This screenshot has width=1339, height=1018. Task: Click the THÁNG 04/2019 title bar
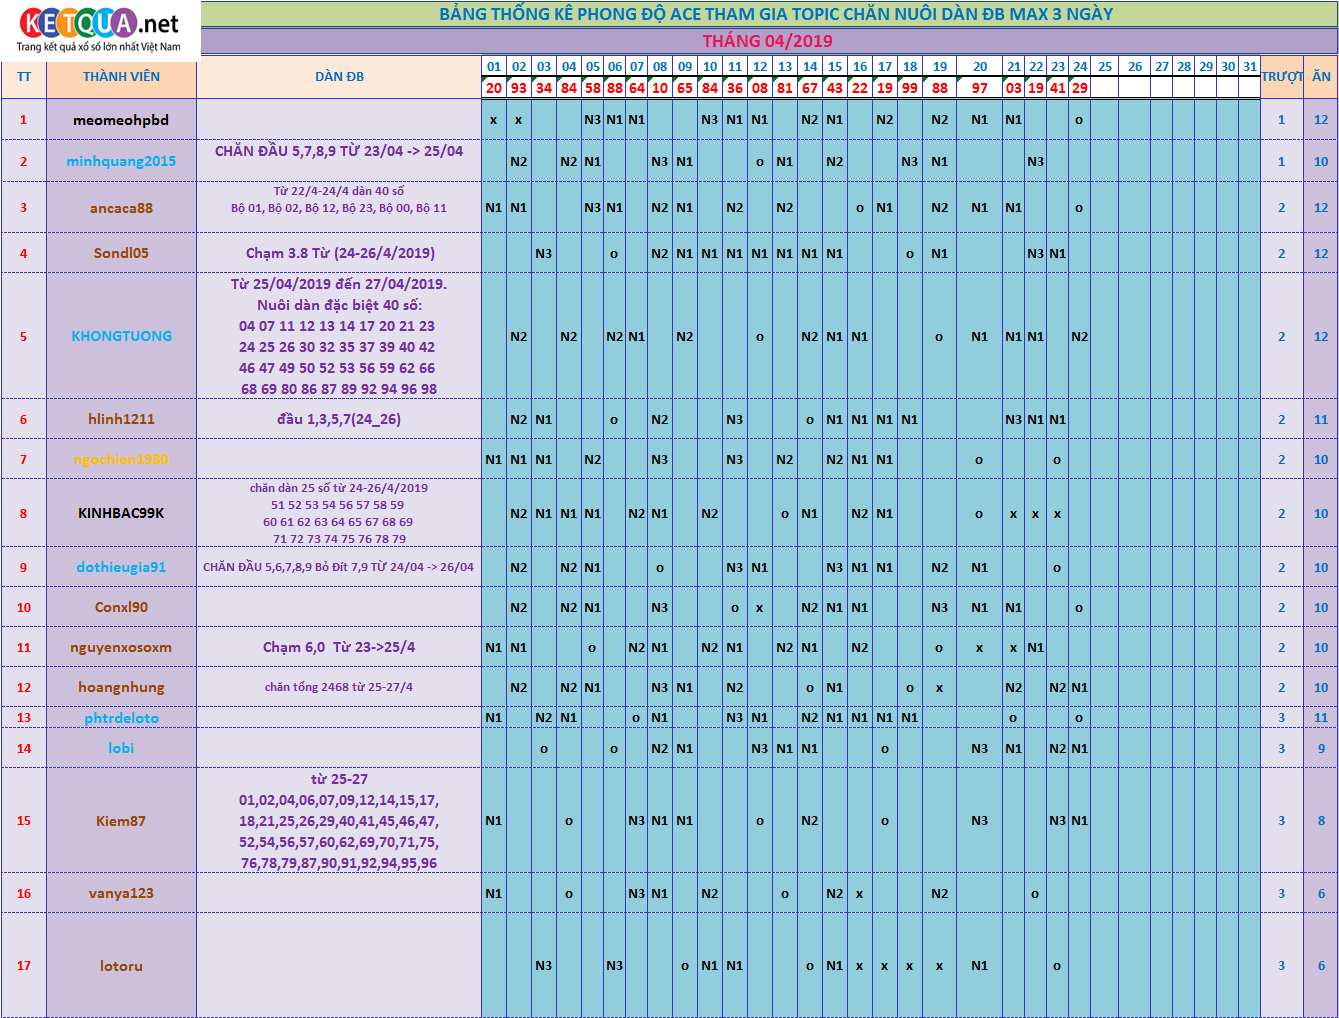[x=768, y=41]
